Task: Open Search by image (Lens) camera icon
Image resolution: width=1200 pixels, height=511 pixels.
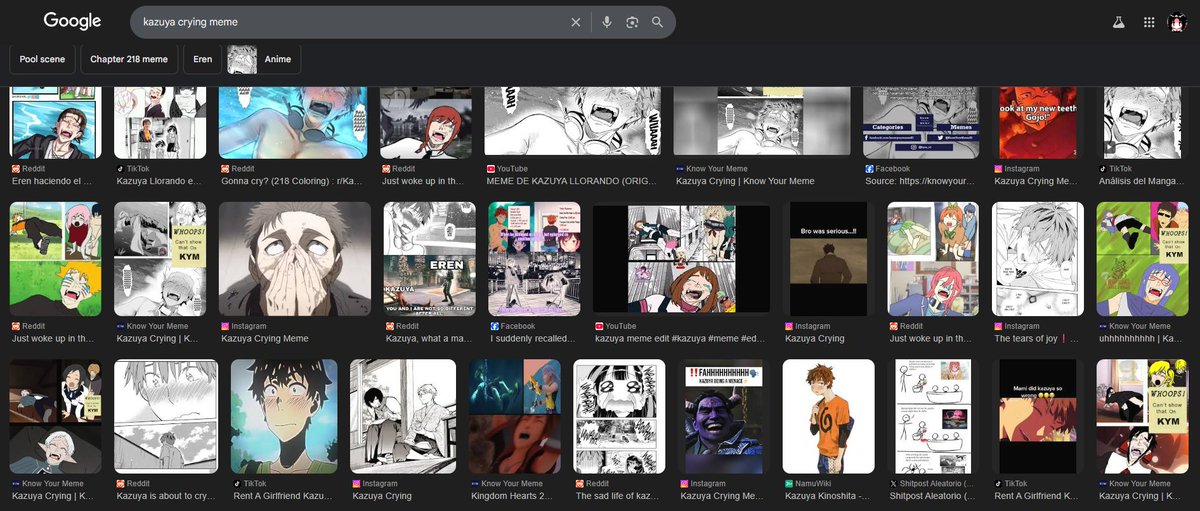Action: click(x=632, y=22)
